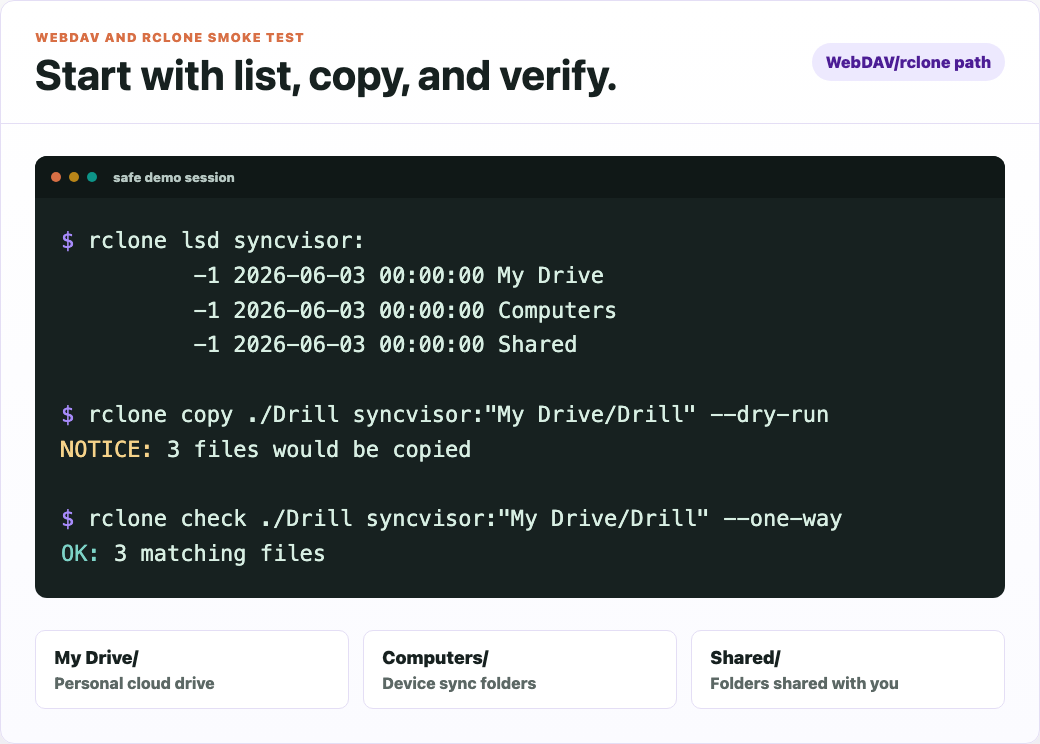This screenshot has width=1040, height=744.
Task: Click the purple $ prompt before rclone check
Action: 68,519
